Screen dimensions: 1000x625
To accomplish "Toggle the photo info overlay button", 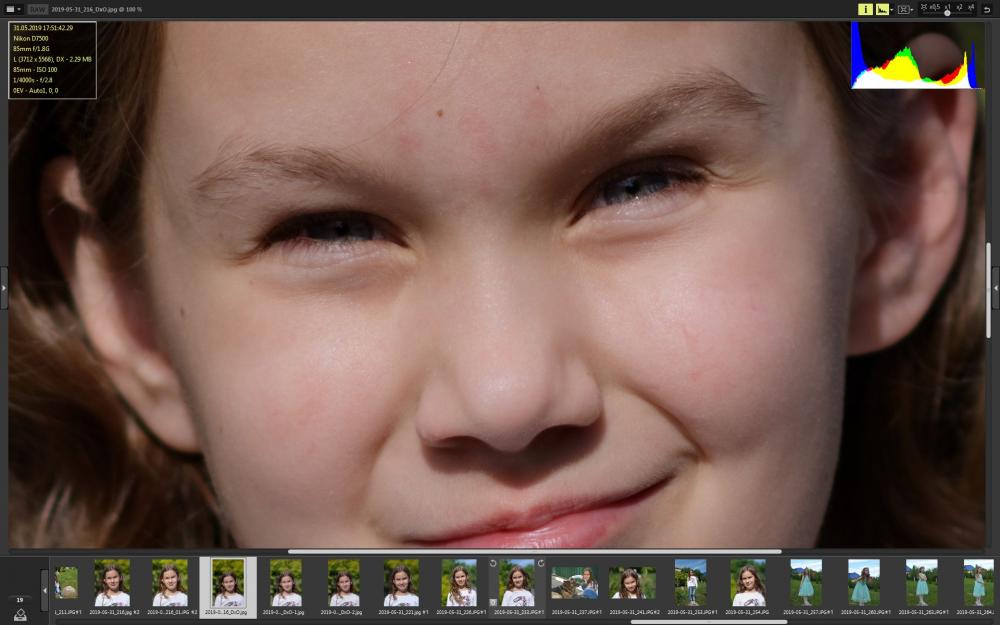I will tap(865, 9).
